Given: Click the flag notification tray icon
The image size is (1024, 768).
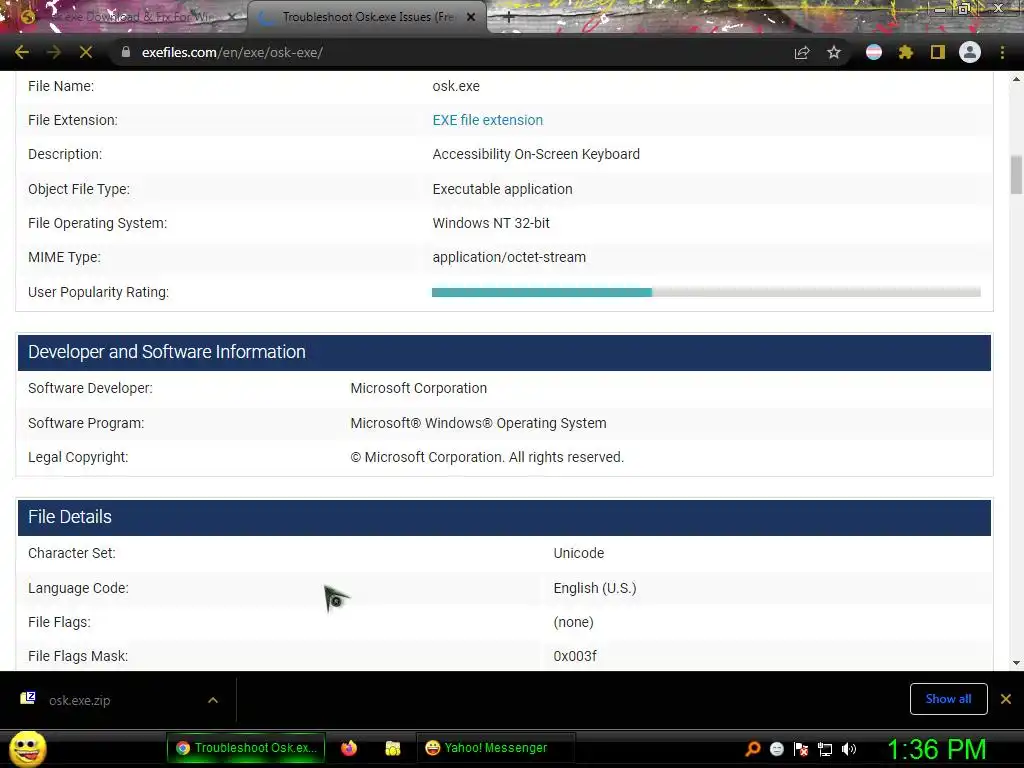Looking at the screenshot, I should click(x=801, y=749).
